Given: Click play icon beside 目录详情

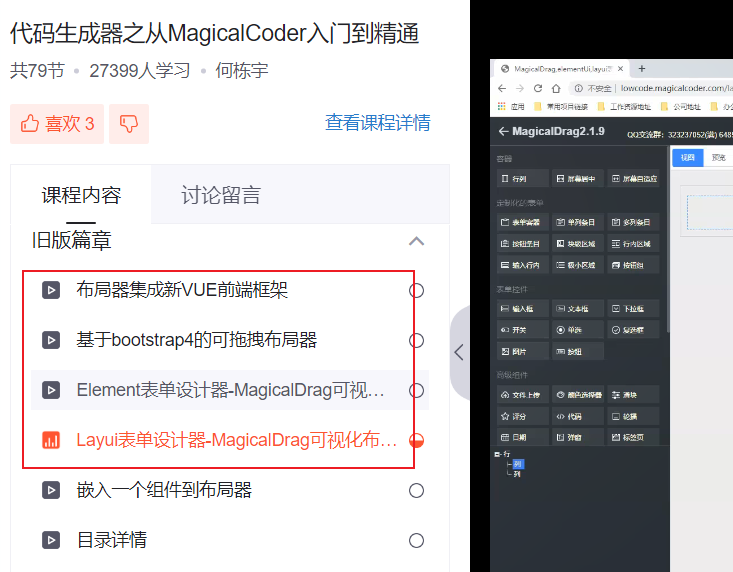Looking at the screenshot, I should coord(51,540).
